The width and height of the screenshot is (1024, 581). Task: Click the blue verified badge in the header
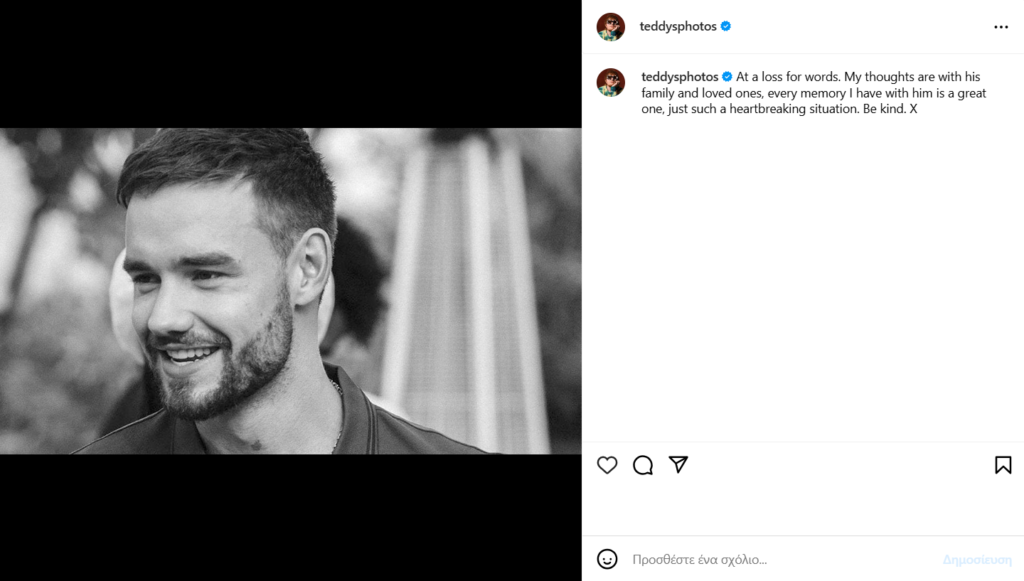click(x=726, y=27)
